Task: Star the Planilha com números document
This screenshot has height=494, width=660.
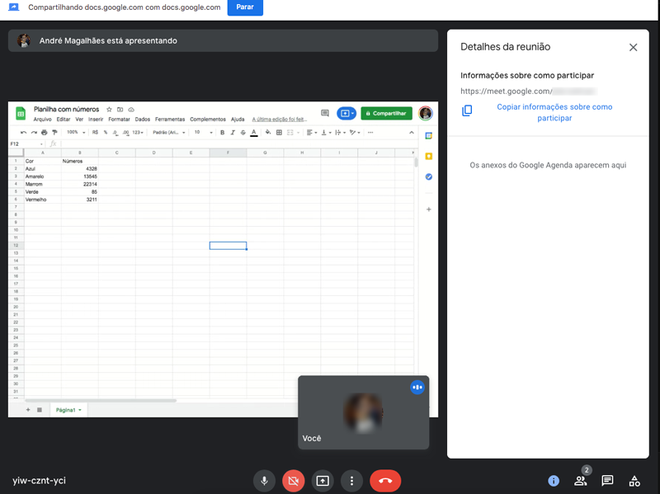Action: 109,109
